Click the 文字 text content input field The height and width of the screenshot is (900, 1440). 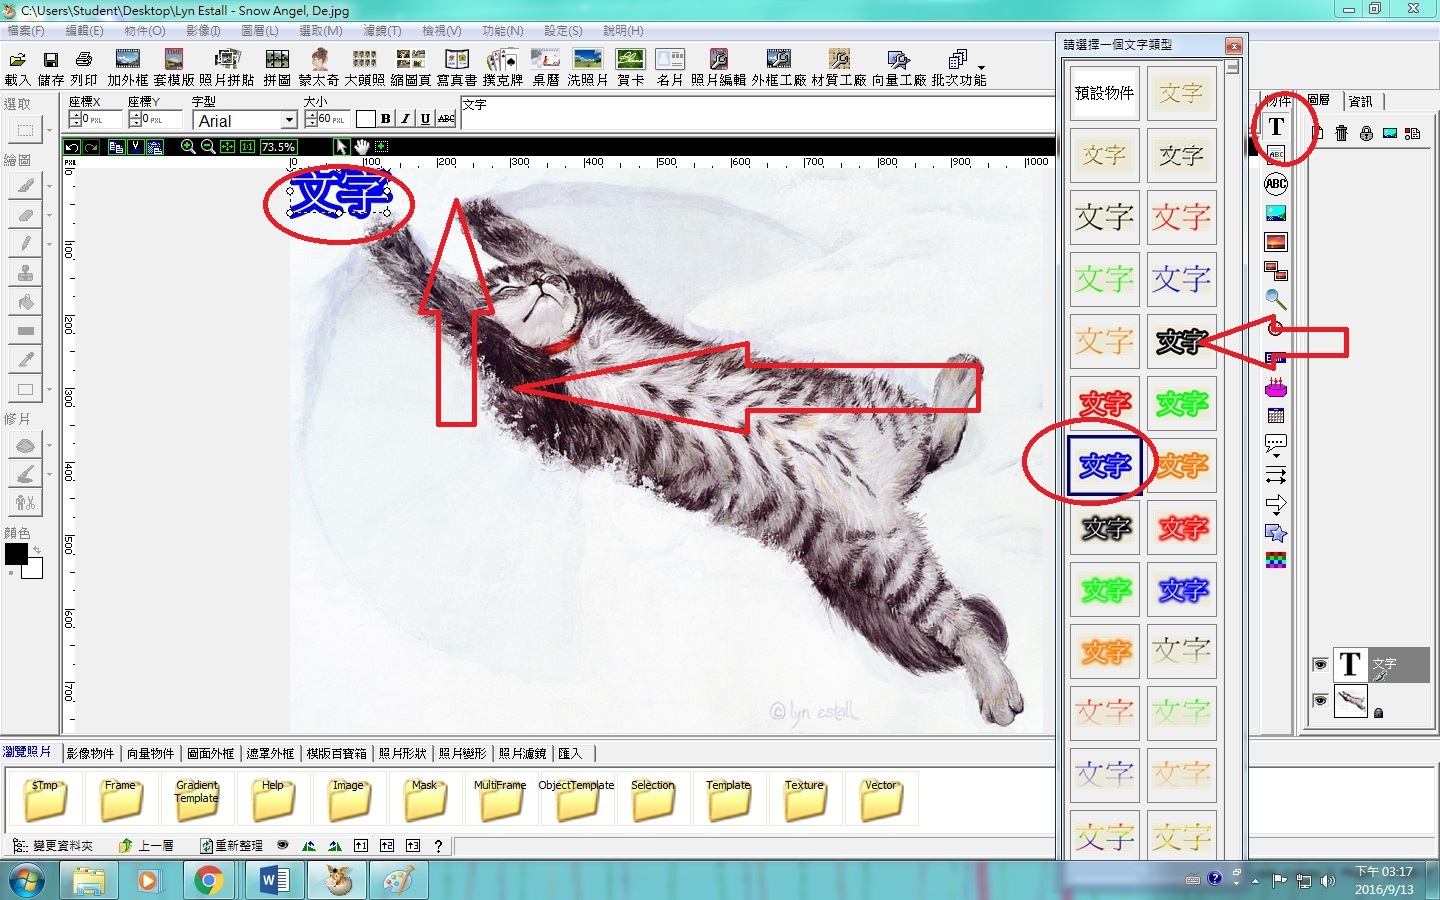click(758, 113)
